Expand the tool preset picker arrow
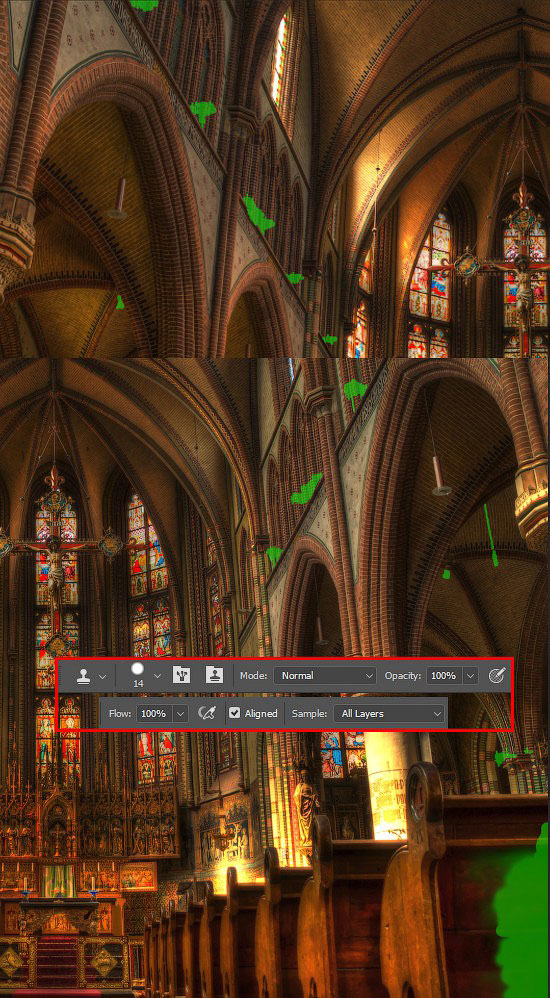The height and width of the screenshot is (998, 550). point(102,677)
